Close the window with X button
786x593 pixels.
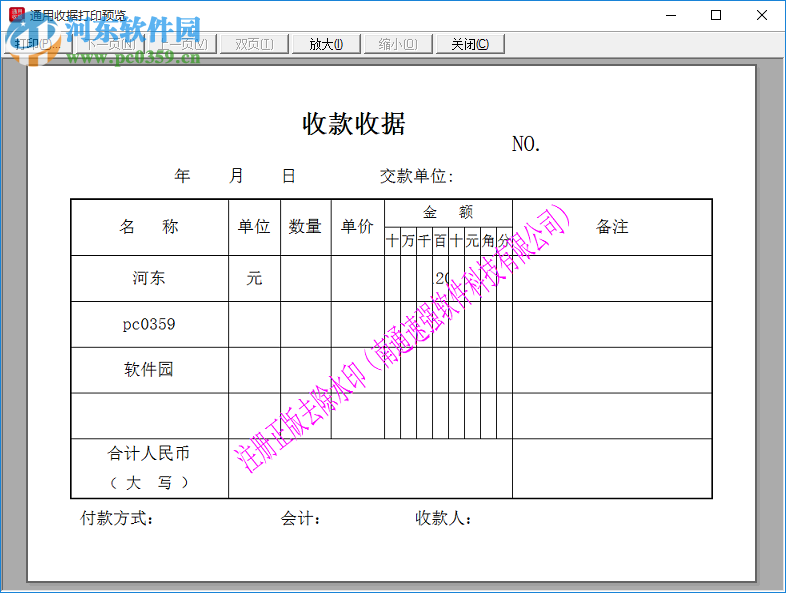pos(761,15)
